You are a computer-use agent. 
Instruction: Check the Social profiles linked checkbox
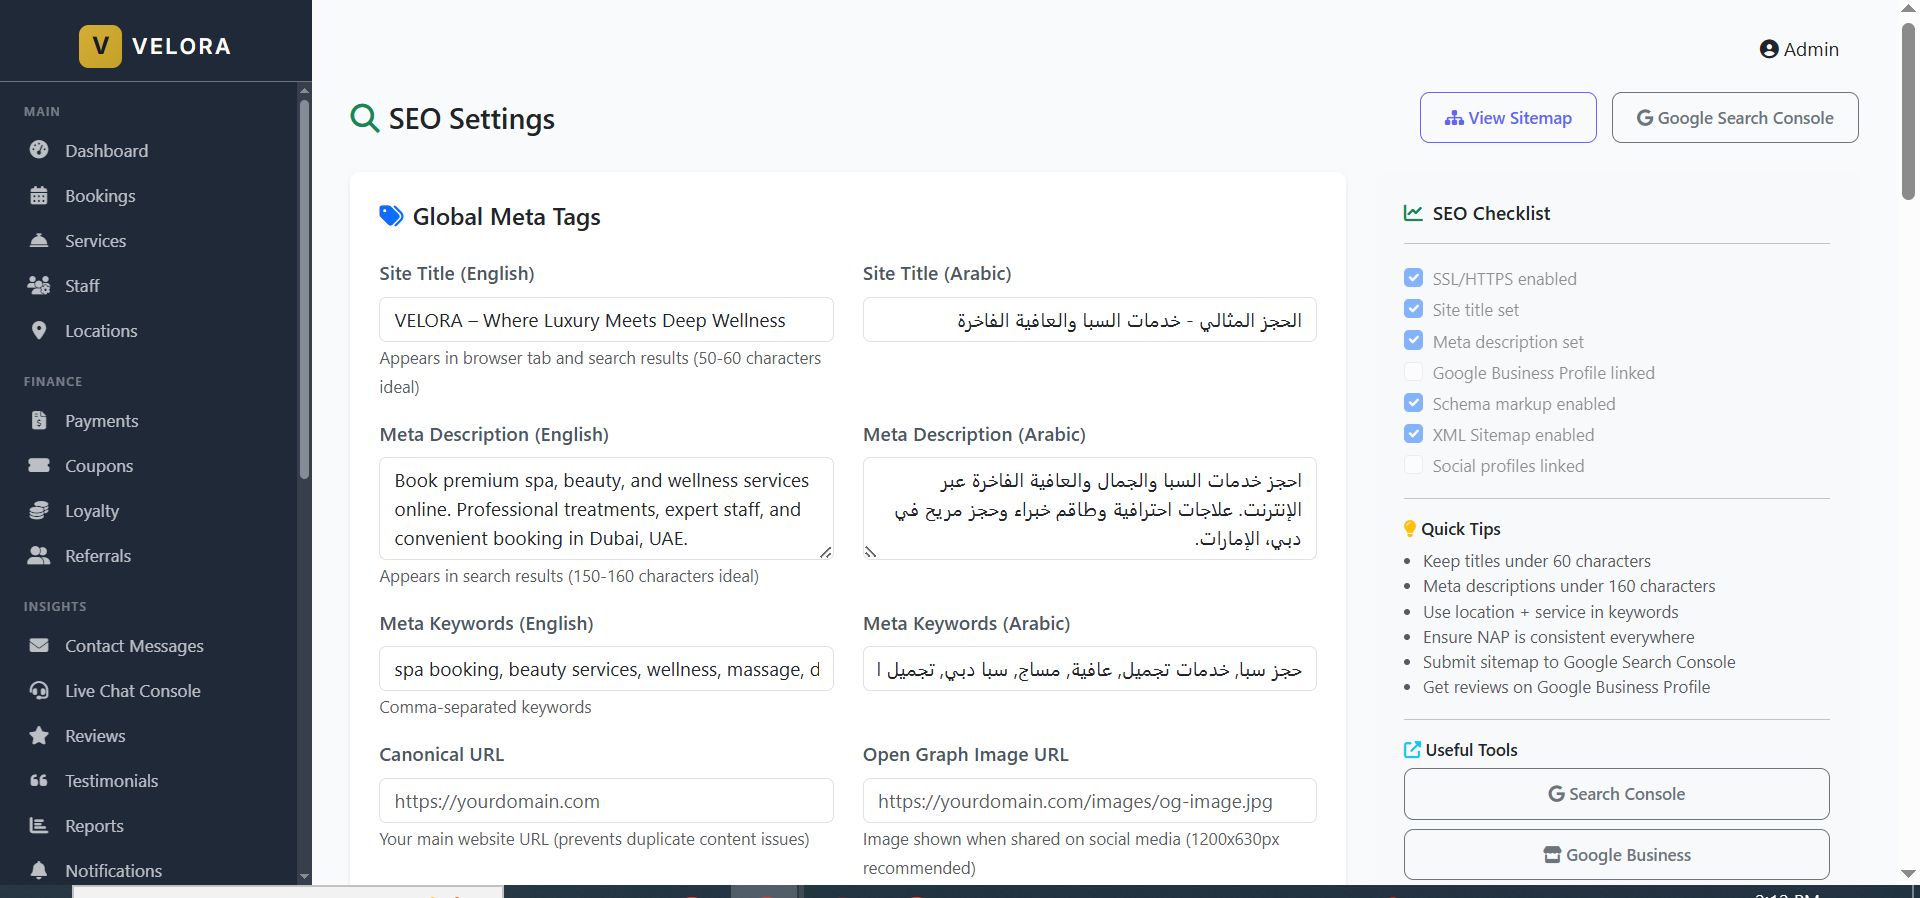[x=1413, y=465]
